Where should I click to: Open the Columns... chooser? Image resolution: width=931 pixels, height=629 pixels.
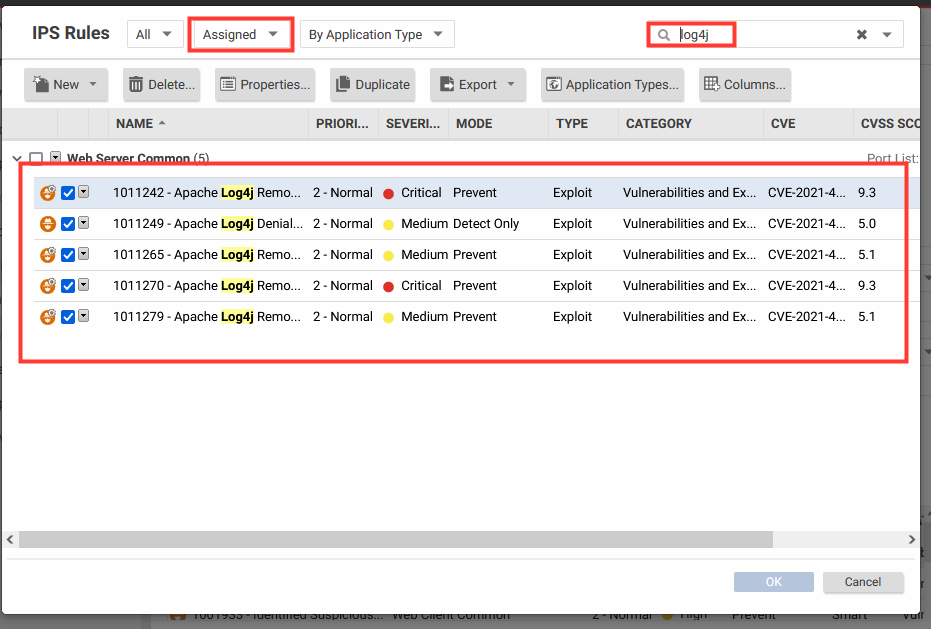745,84
